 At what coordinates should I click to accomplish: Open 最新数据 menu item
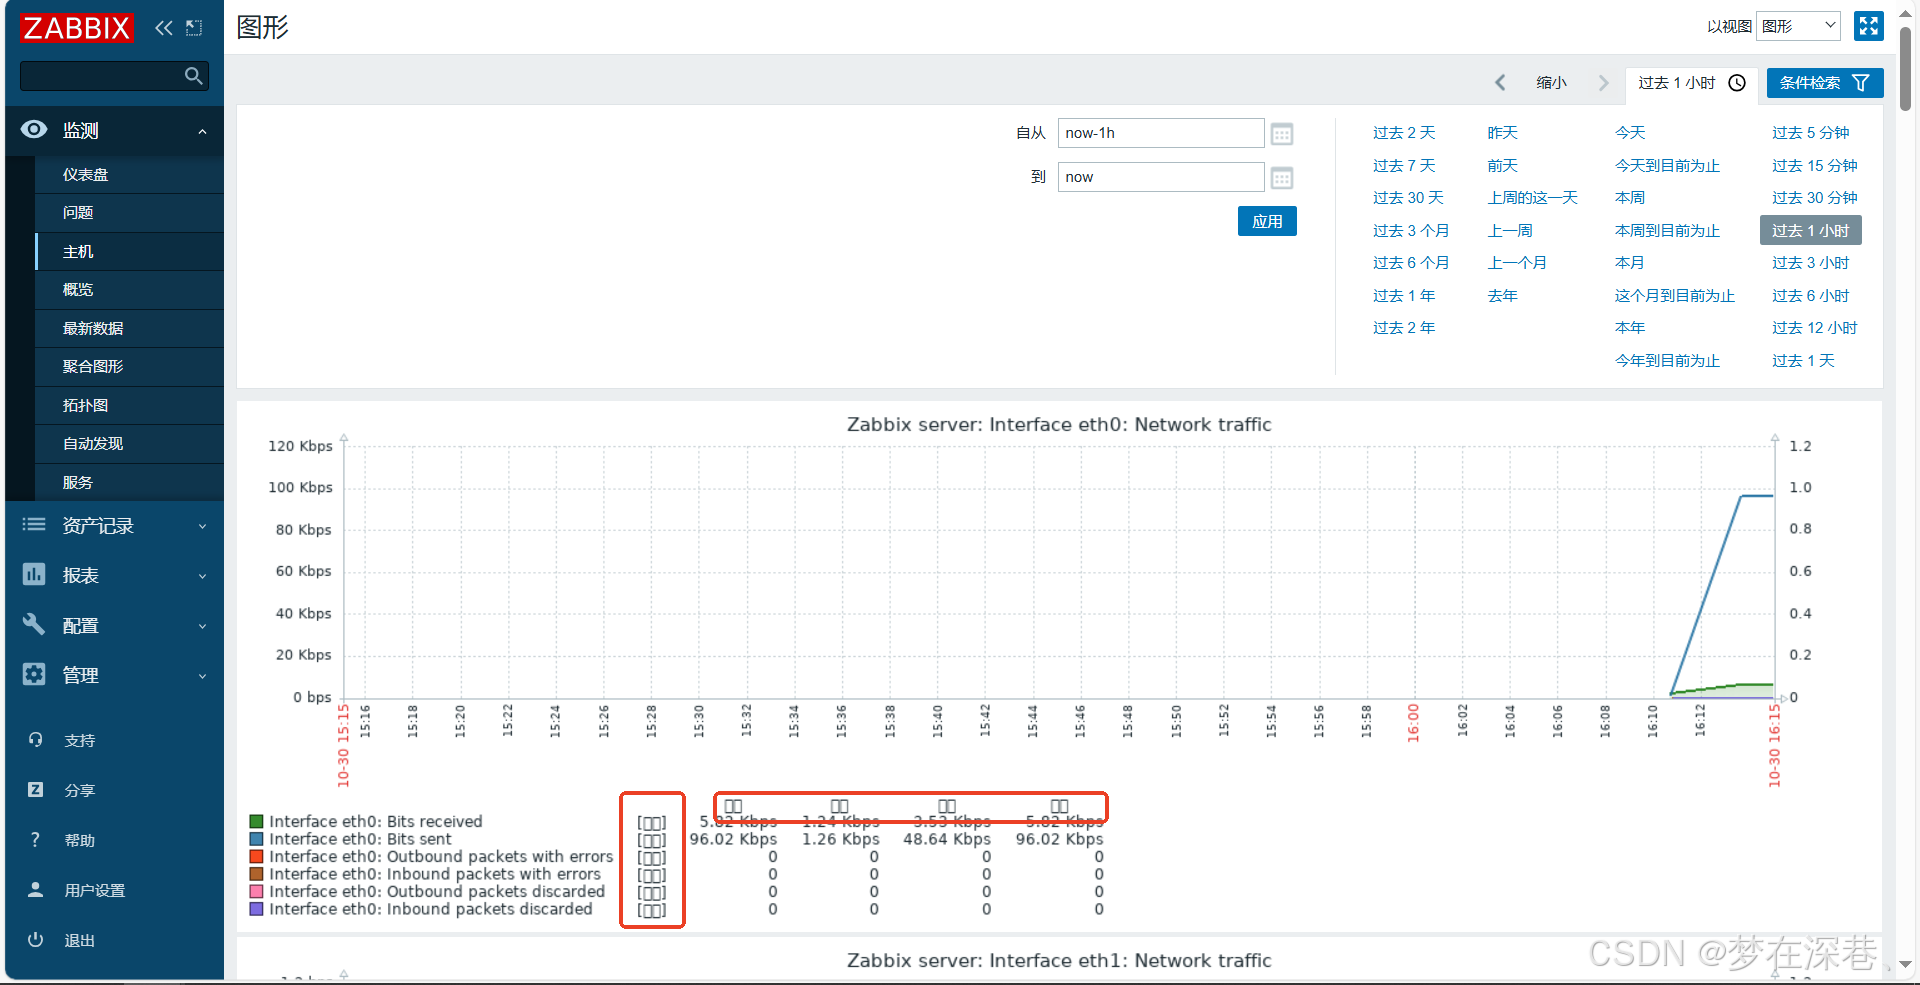(129, 328)
